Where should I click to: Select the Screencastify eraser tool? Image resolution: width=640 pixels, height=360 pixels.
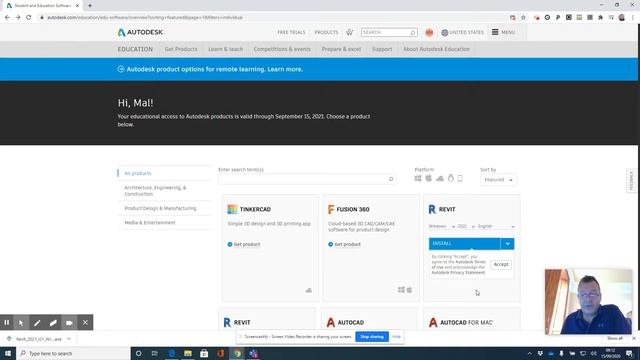[x=53, y=322]
